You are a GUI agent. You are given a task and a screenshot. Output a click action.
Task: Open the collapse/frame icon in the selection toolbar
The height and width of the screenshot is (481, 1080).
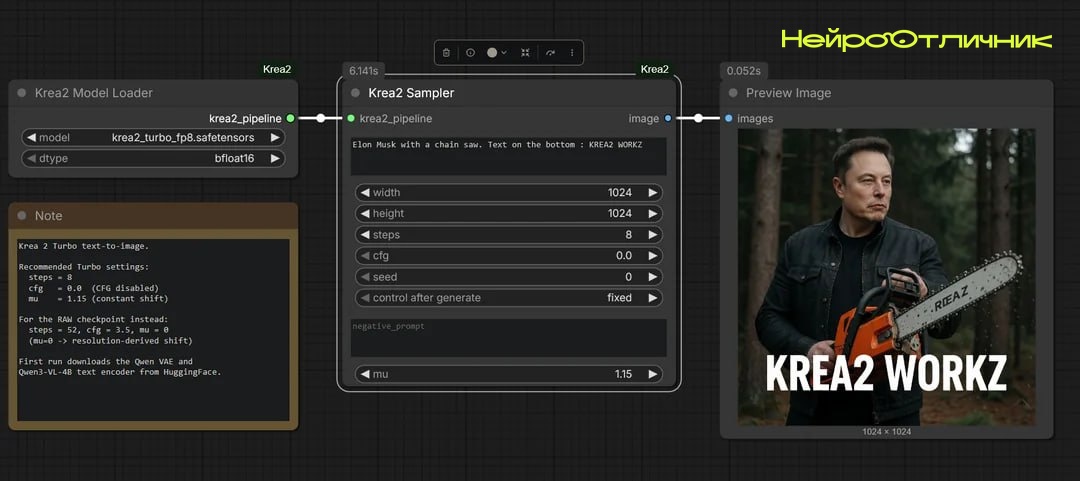coord(526,52)
